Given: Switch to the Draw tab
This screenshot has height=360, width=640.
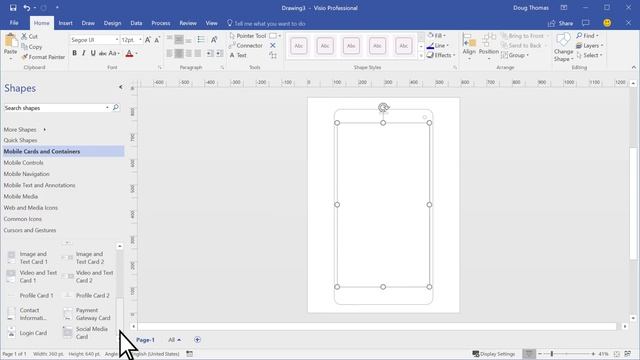Looking at the screenshot, I should (x=88, y=23).
